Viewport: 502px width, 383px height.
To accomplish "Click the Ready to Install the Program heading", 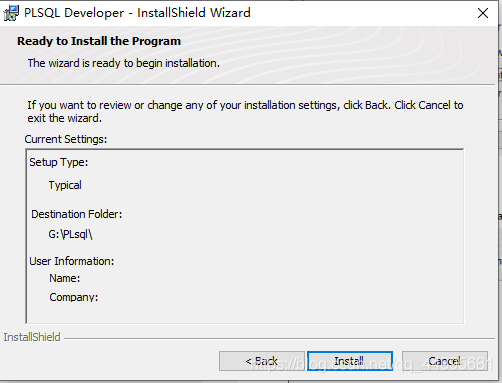I will tap(99, 41).
